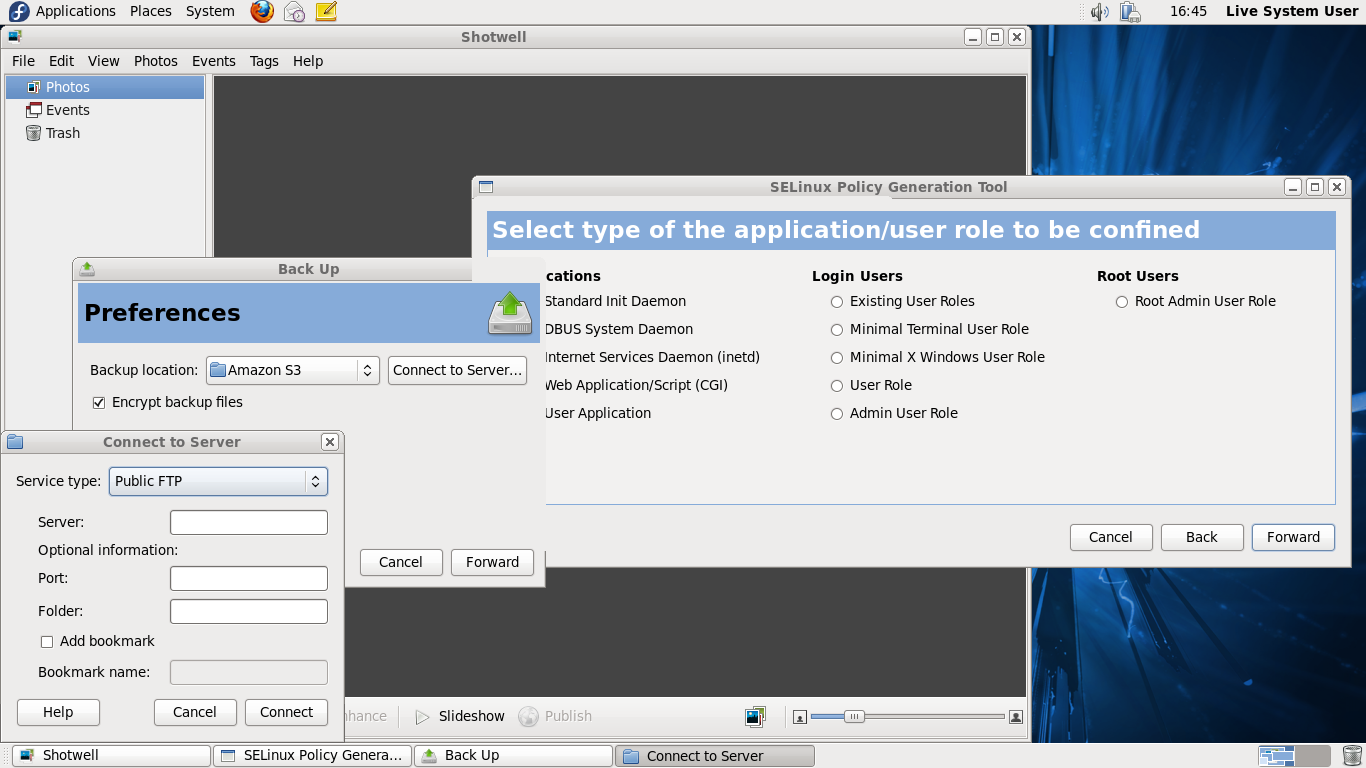Click Connect to Server... button in Preferences

457,370
